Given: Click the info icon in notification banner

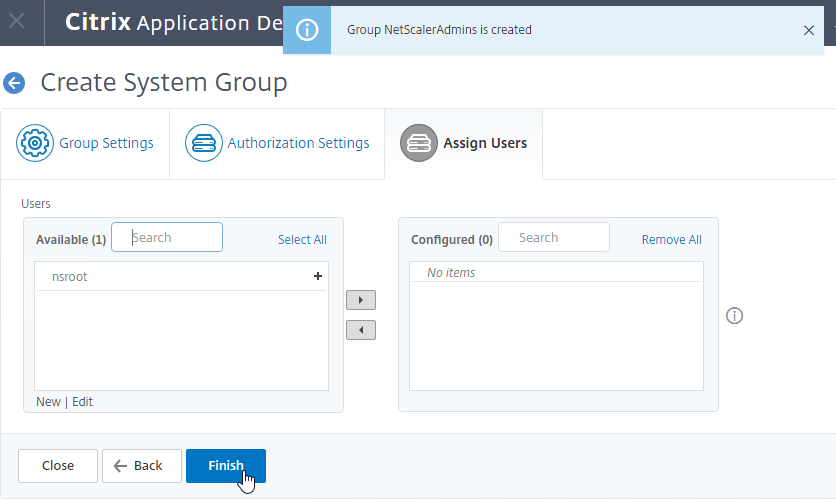Looking at the screenshot, I should (307, 30).
